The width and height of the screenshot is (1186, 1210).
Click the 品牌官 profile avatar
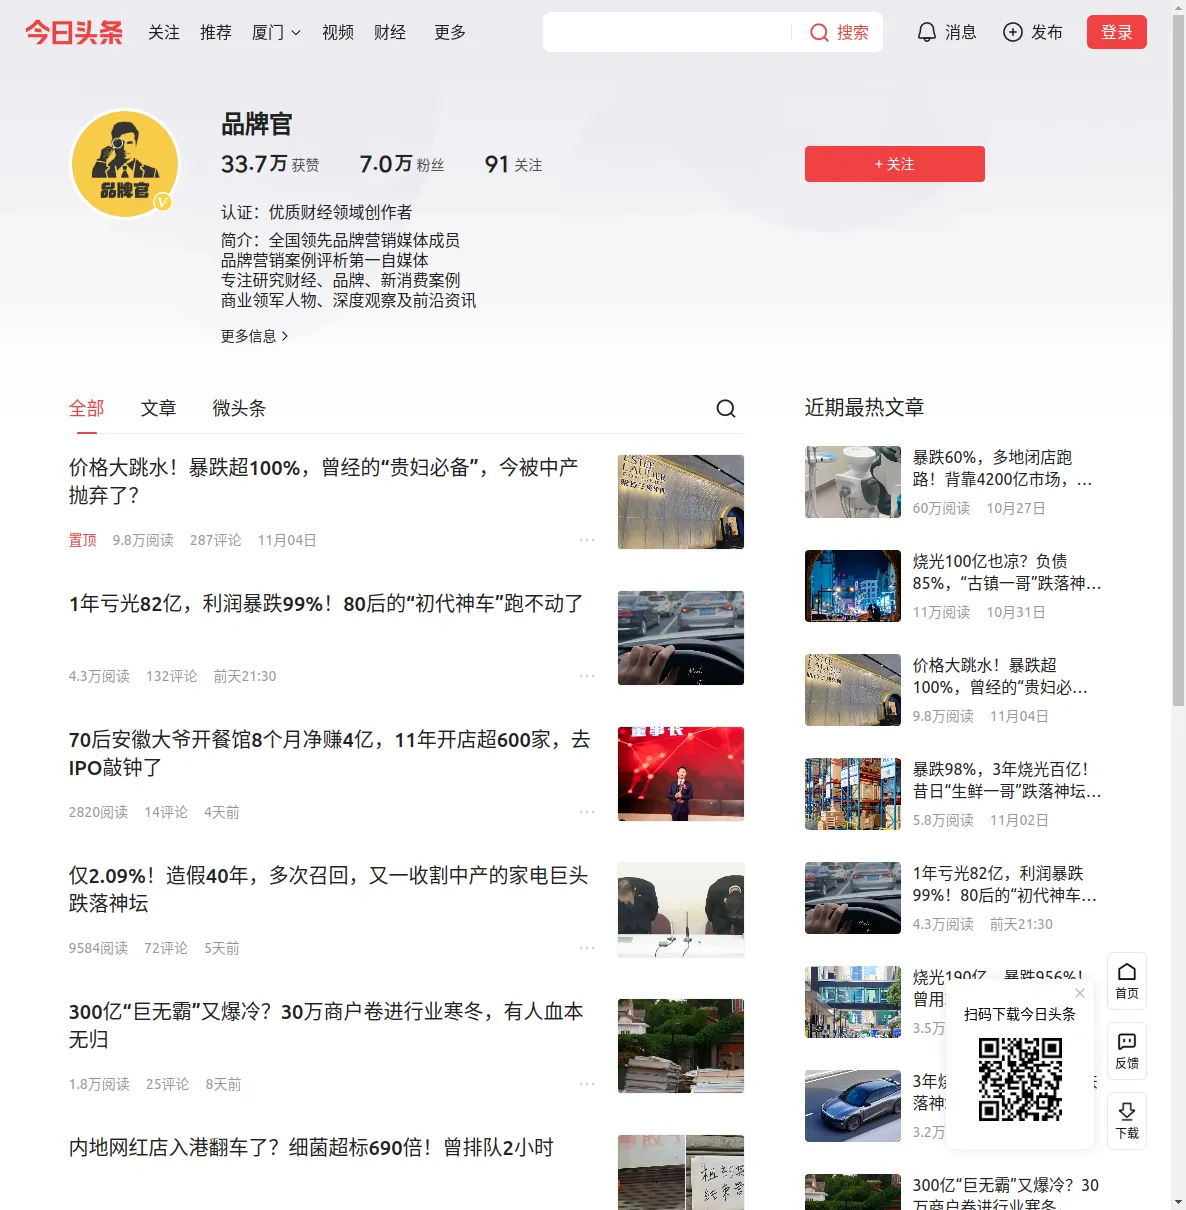125,163
